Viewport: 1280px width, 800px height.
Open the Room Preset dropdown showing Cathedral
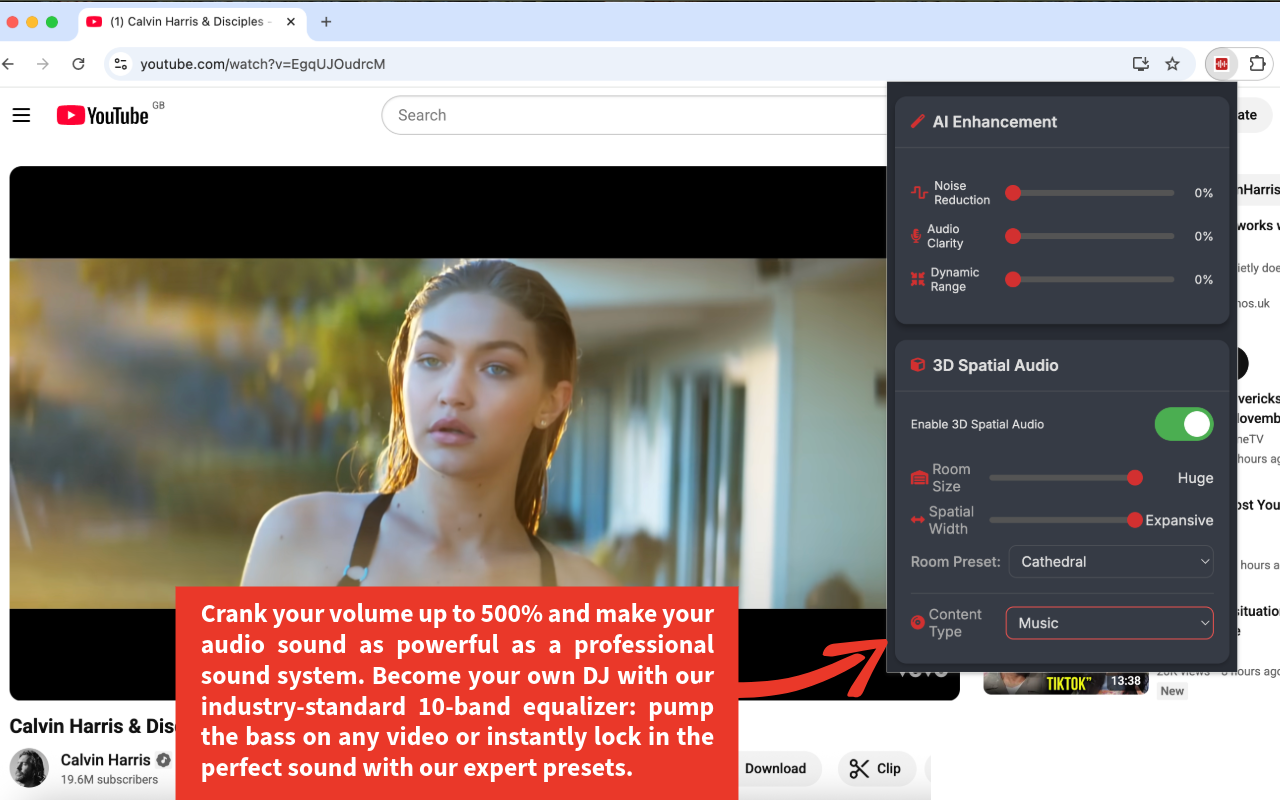[1110, 561]
